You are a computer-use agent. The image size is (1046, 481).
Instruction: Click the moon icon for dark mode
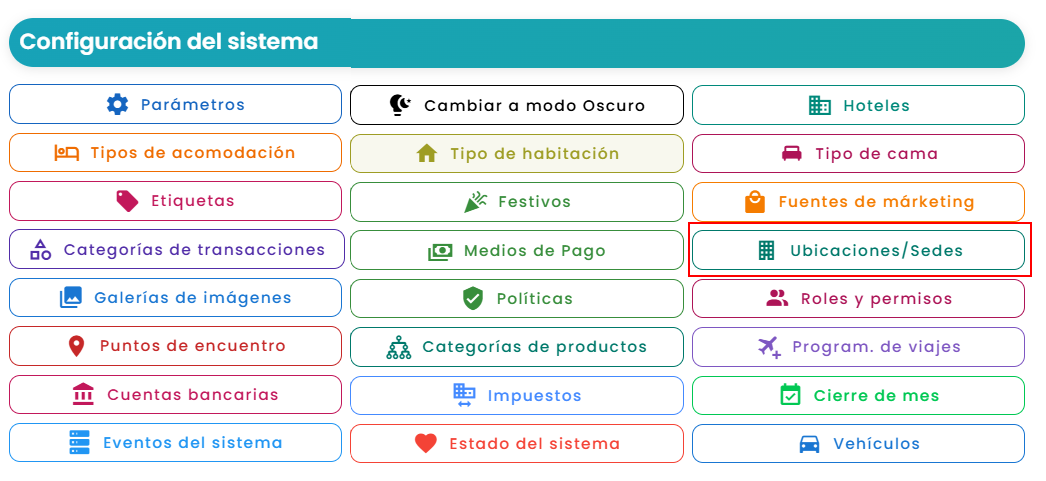(400, 105)
